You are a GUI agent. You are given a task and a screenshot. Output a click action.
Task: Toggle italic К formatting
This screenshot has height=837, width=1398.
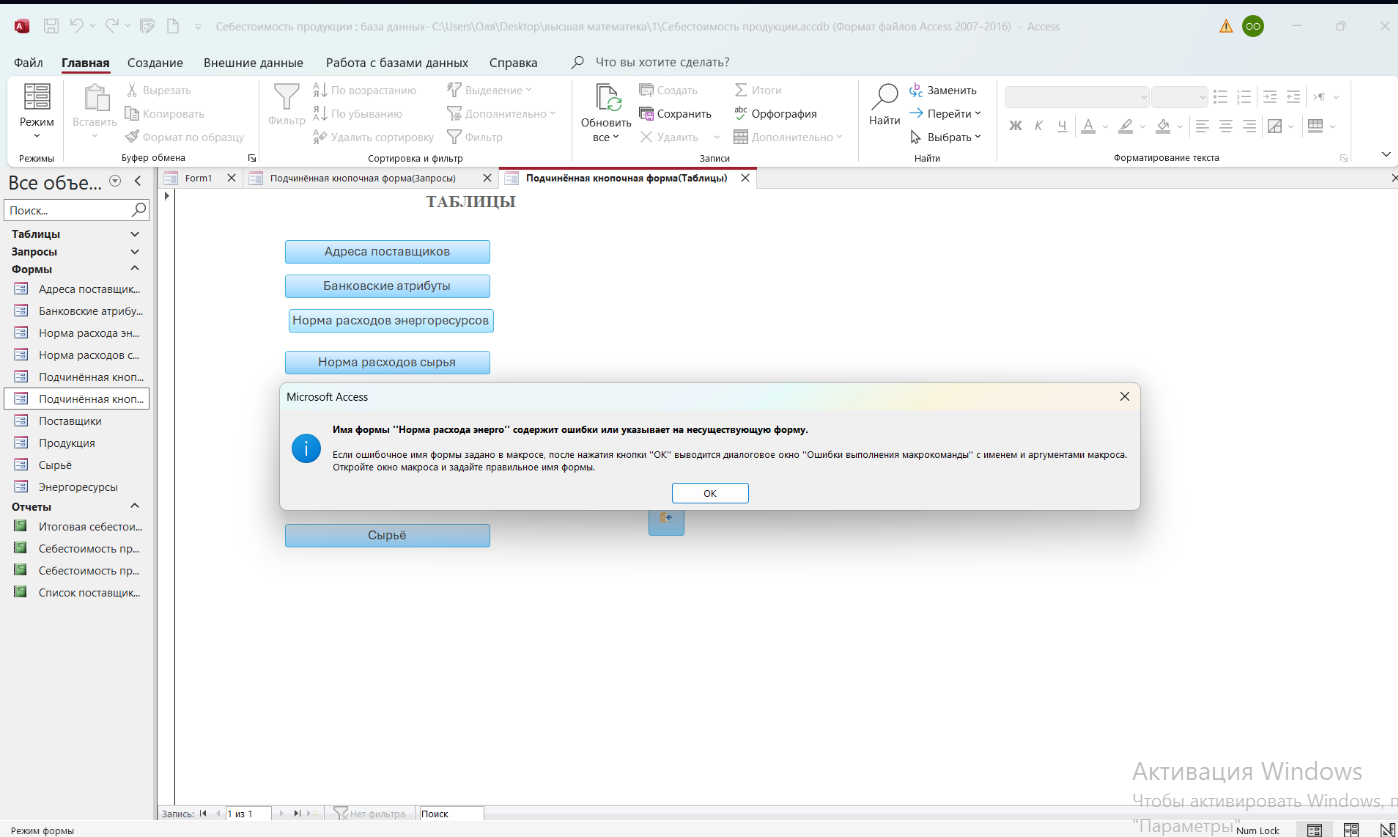[x=1039, y=126]
